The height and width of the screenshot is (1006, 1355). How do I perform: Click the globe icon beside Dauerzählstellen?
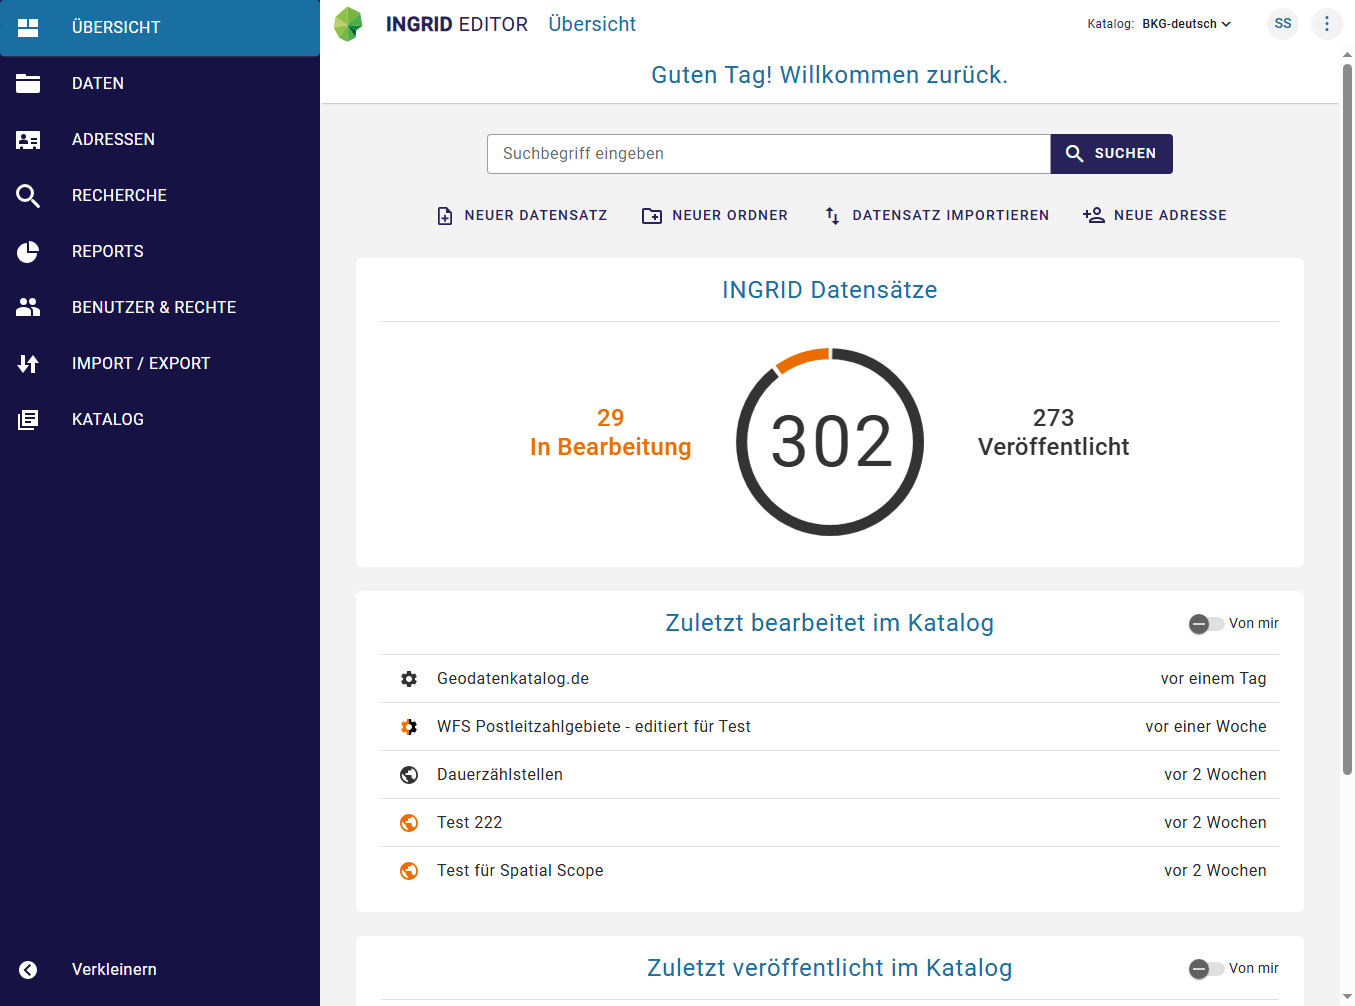pyautogui.click(x=409, y=775)
